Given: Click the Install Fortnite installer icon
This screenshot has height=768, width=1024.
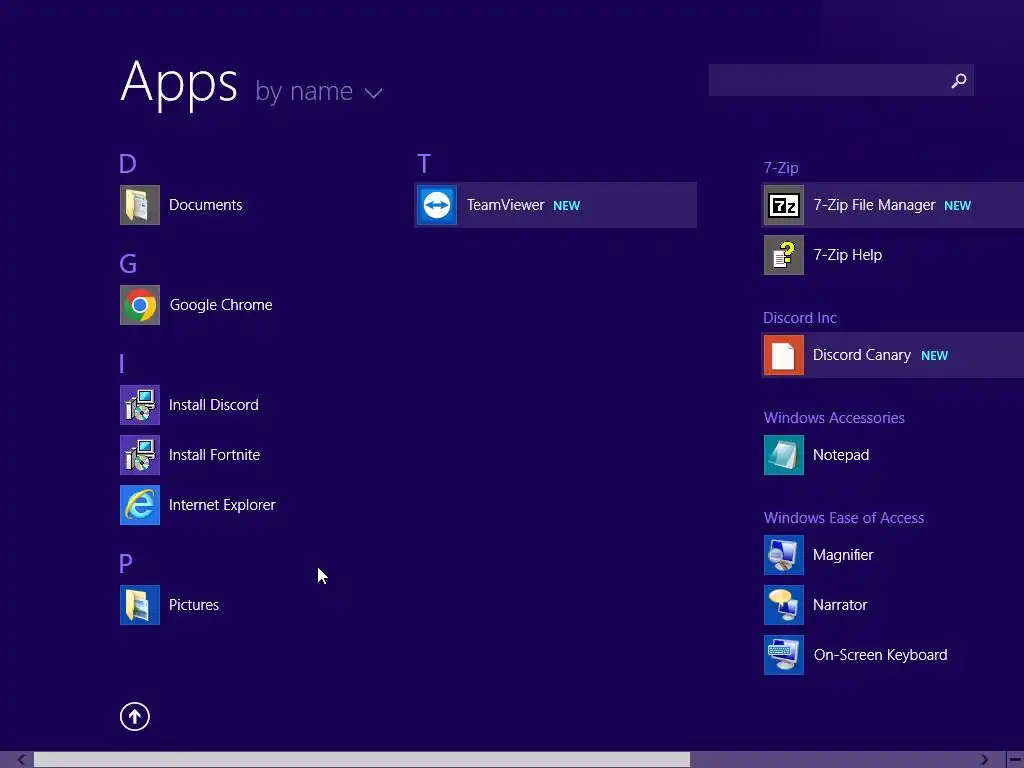Looking at the screenshot, I should 140,455.
